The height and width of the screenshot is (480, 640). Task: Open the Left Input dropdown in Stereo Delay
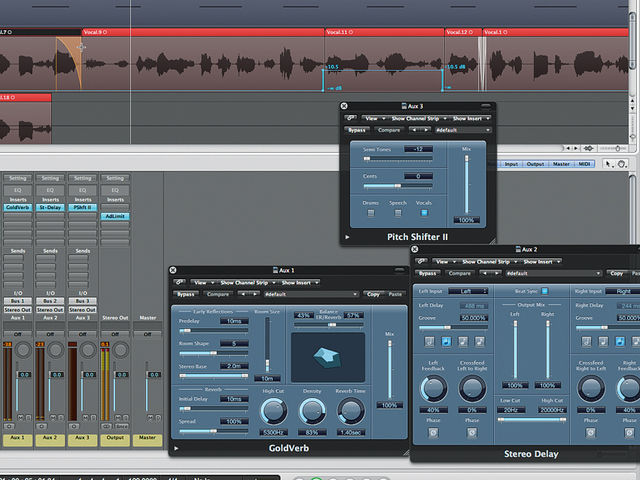468,291
